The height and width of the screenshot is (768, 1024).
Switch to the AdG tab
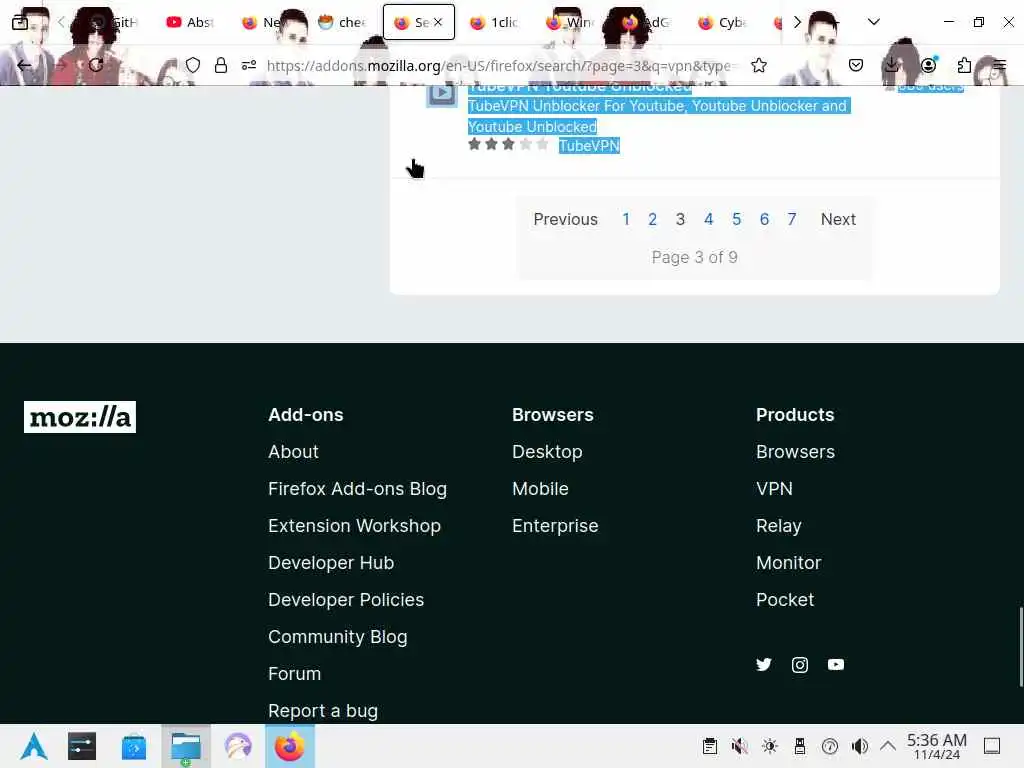pyautogui.click(x=646, y=22)
